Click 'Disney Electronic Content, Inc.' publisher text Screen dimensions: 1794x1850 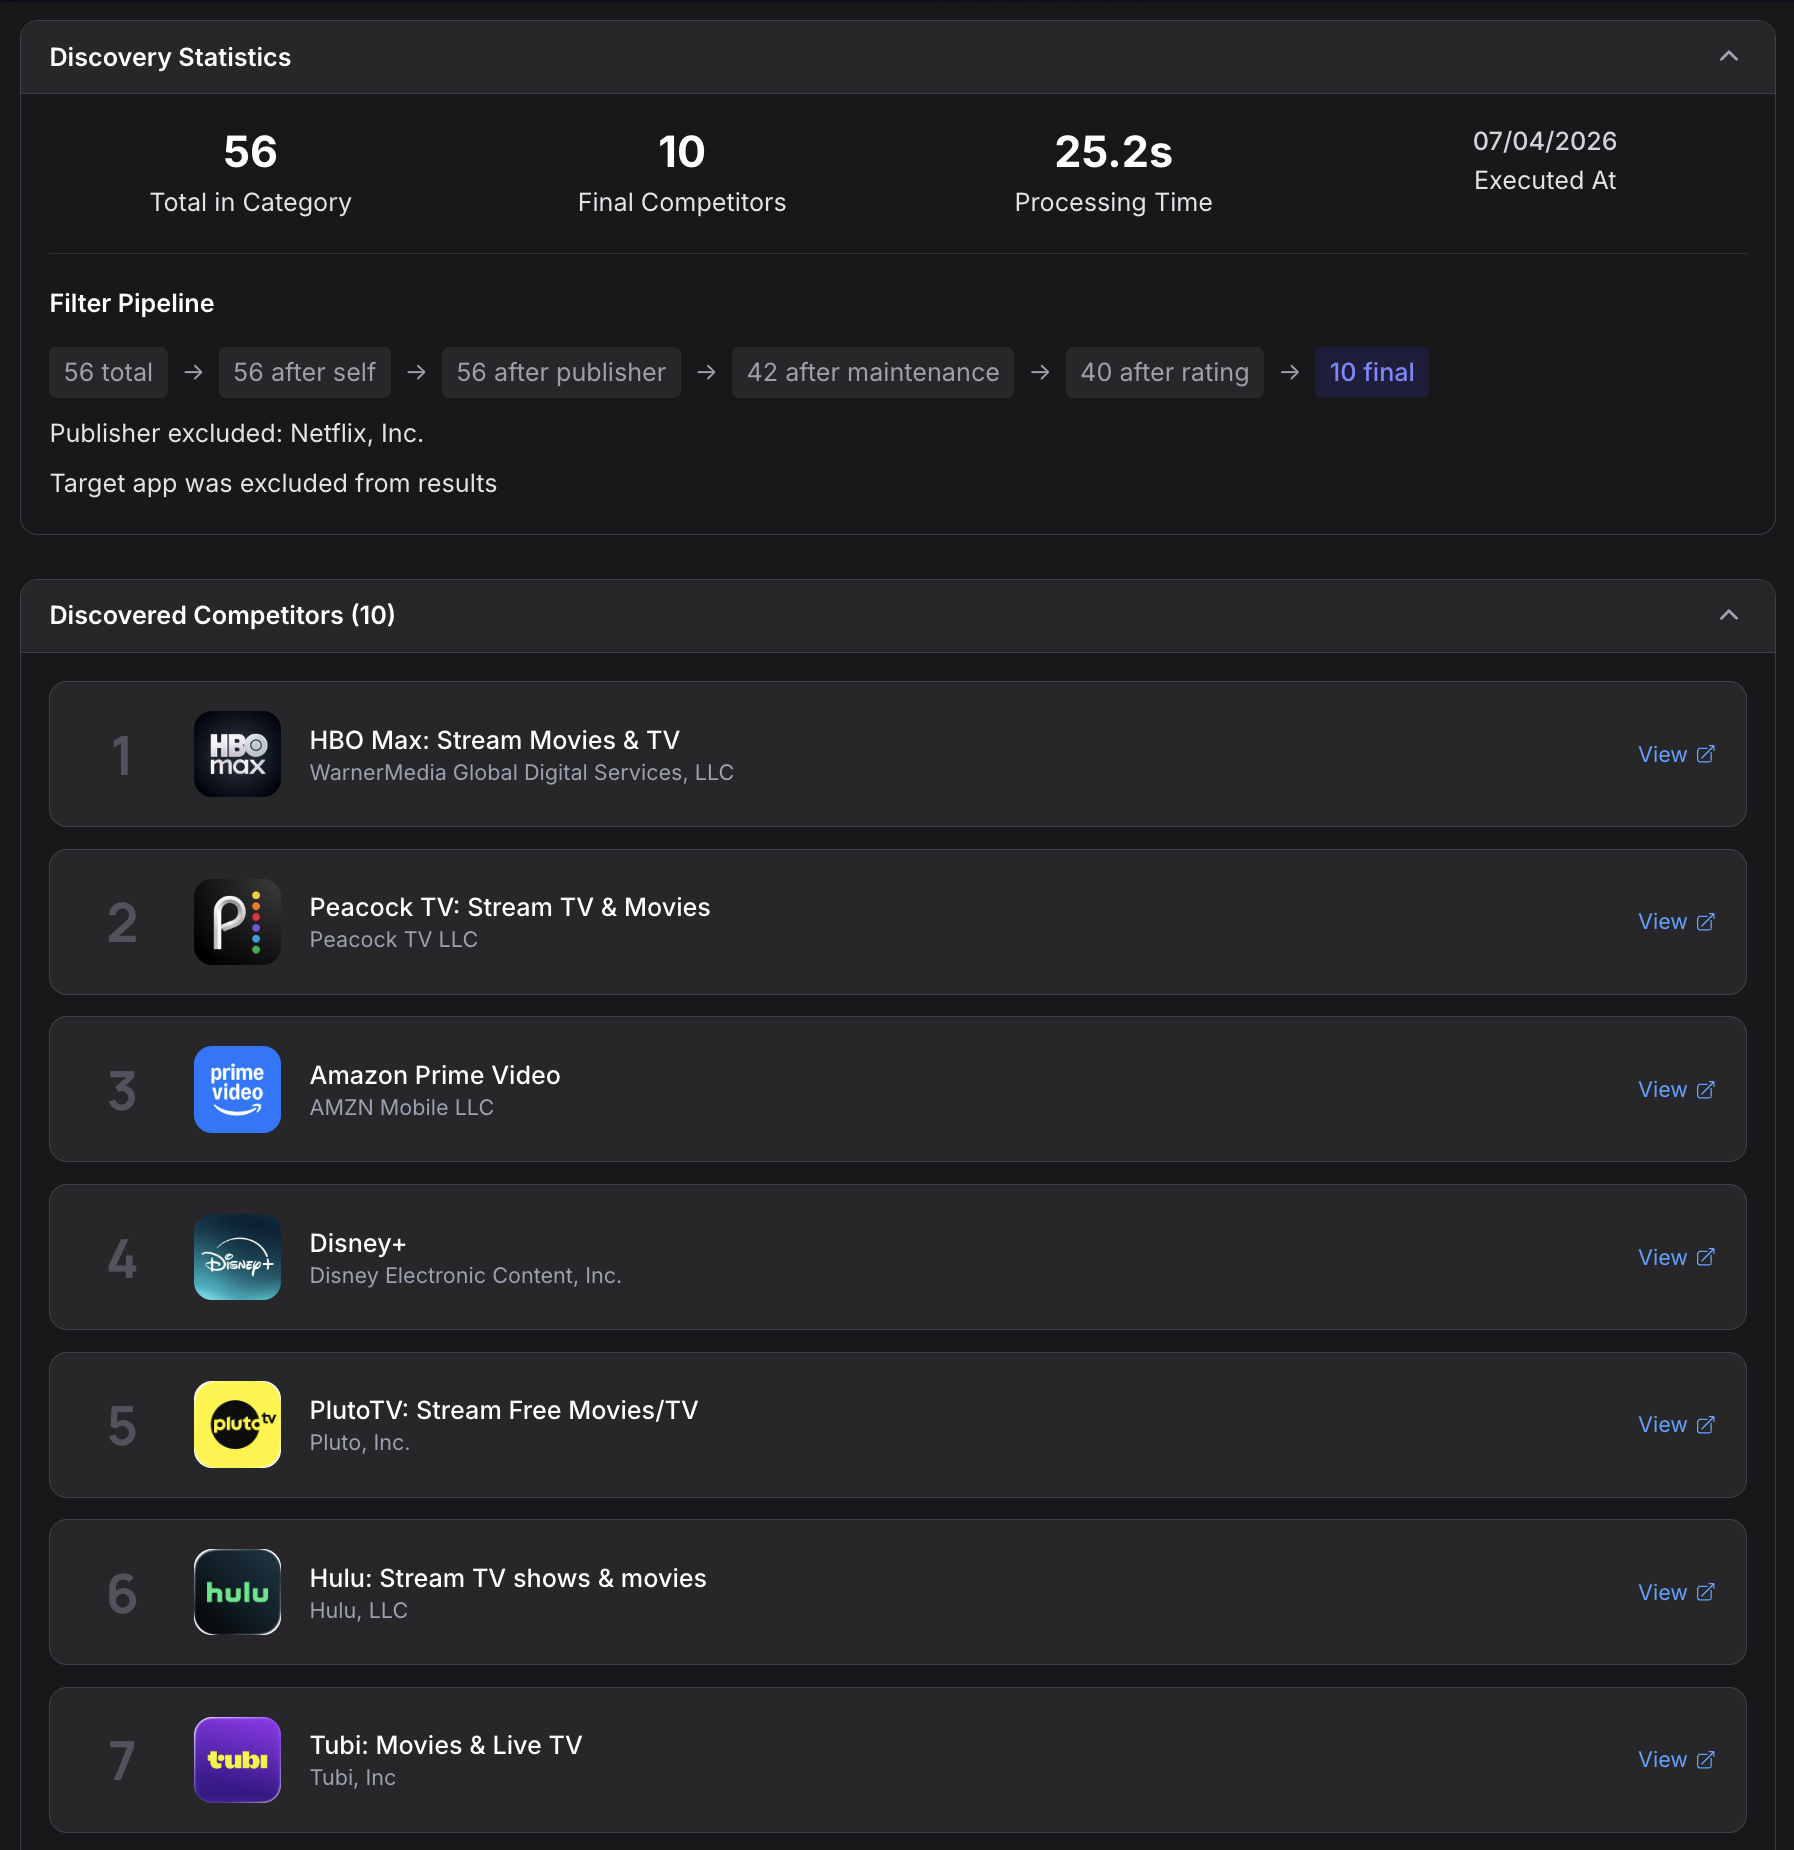click(x=466, y=1275)
